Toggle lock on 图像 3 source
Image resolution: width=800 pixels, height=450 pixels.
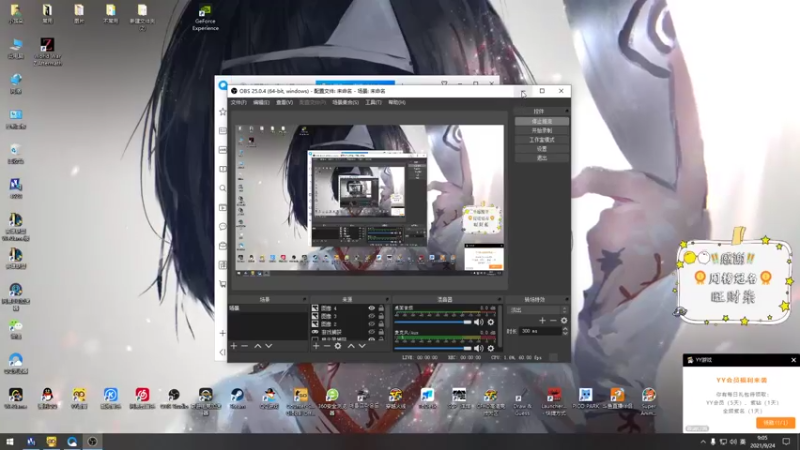click(381, 316)
